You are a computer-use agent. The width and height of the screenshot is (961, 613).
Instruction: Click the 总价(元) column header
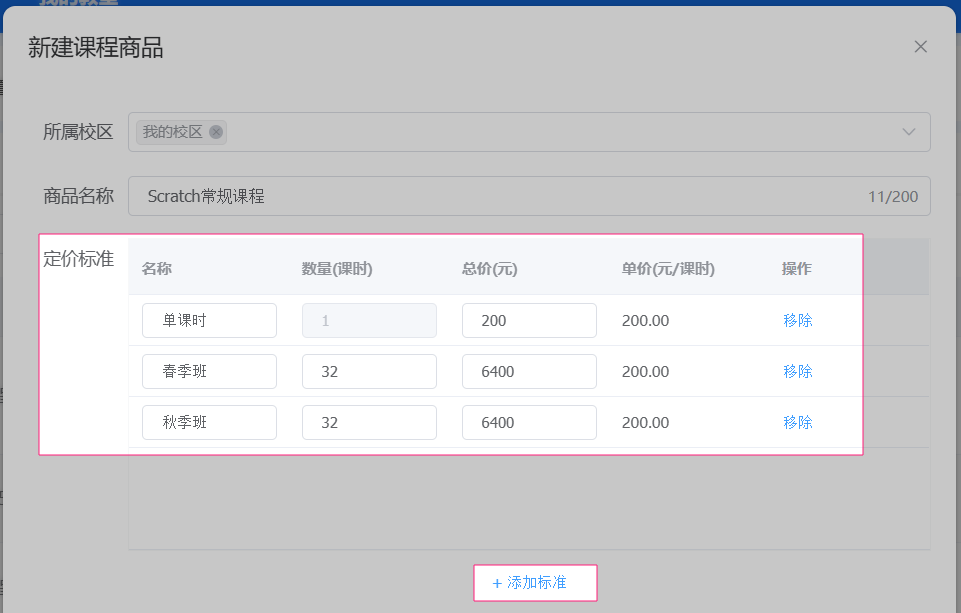click(490, 268)
